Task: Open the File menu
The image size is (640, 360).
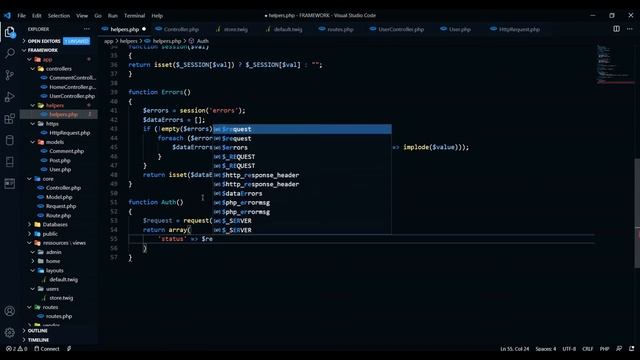Action: [x=21, y=16]
